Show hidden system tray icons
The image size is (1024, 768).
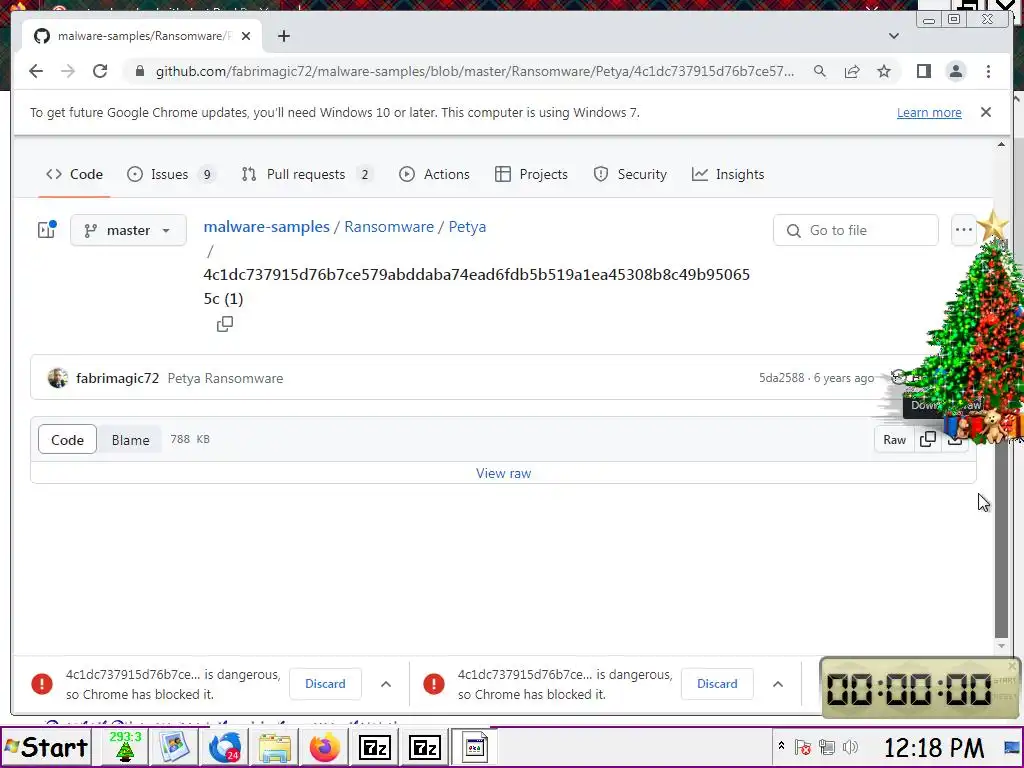pyautogui.click(x=781, y=745)
